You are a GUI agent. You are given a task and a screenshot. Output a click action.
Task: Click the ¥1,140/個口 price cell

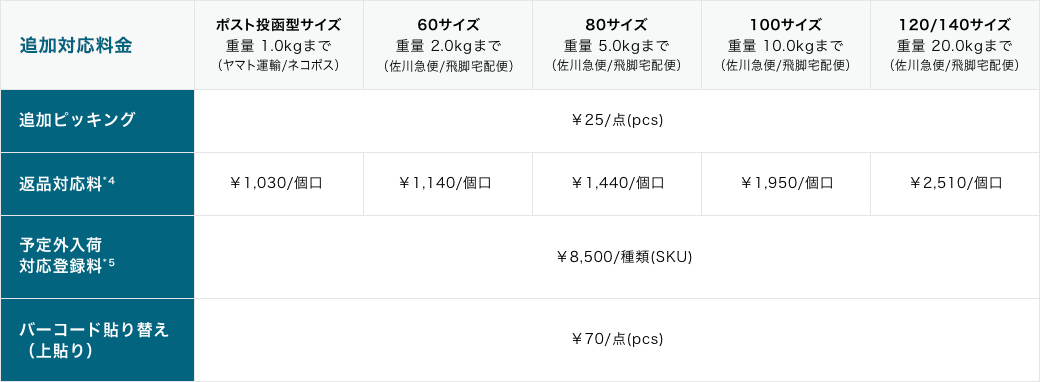(x=448, y=184)
